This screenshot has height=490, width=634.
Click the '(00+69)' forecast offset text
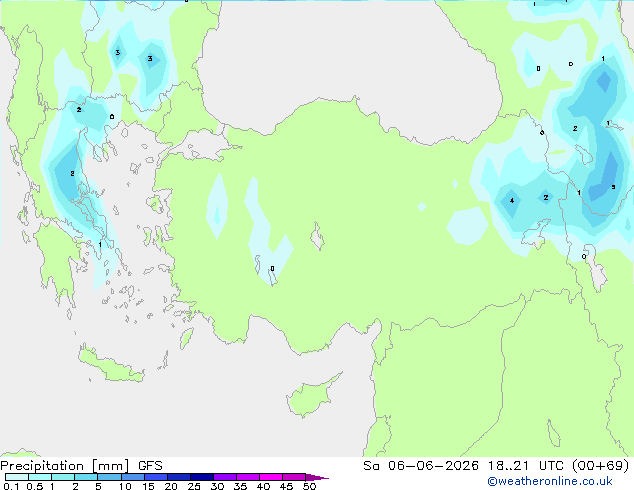(601, 466)
